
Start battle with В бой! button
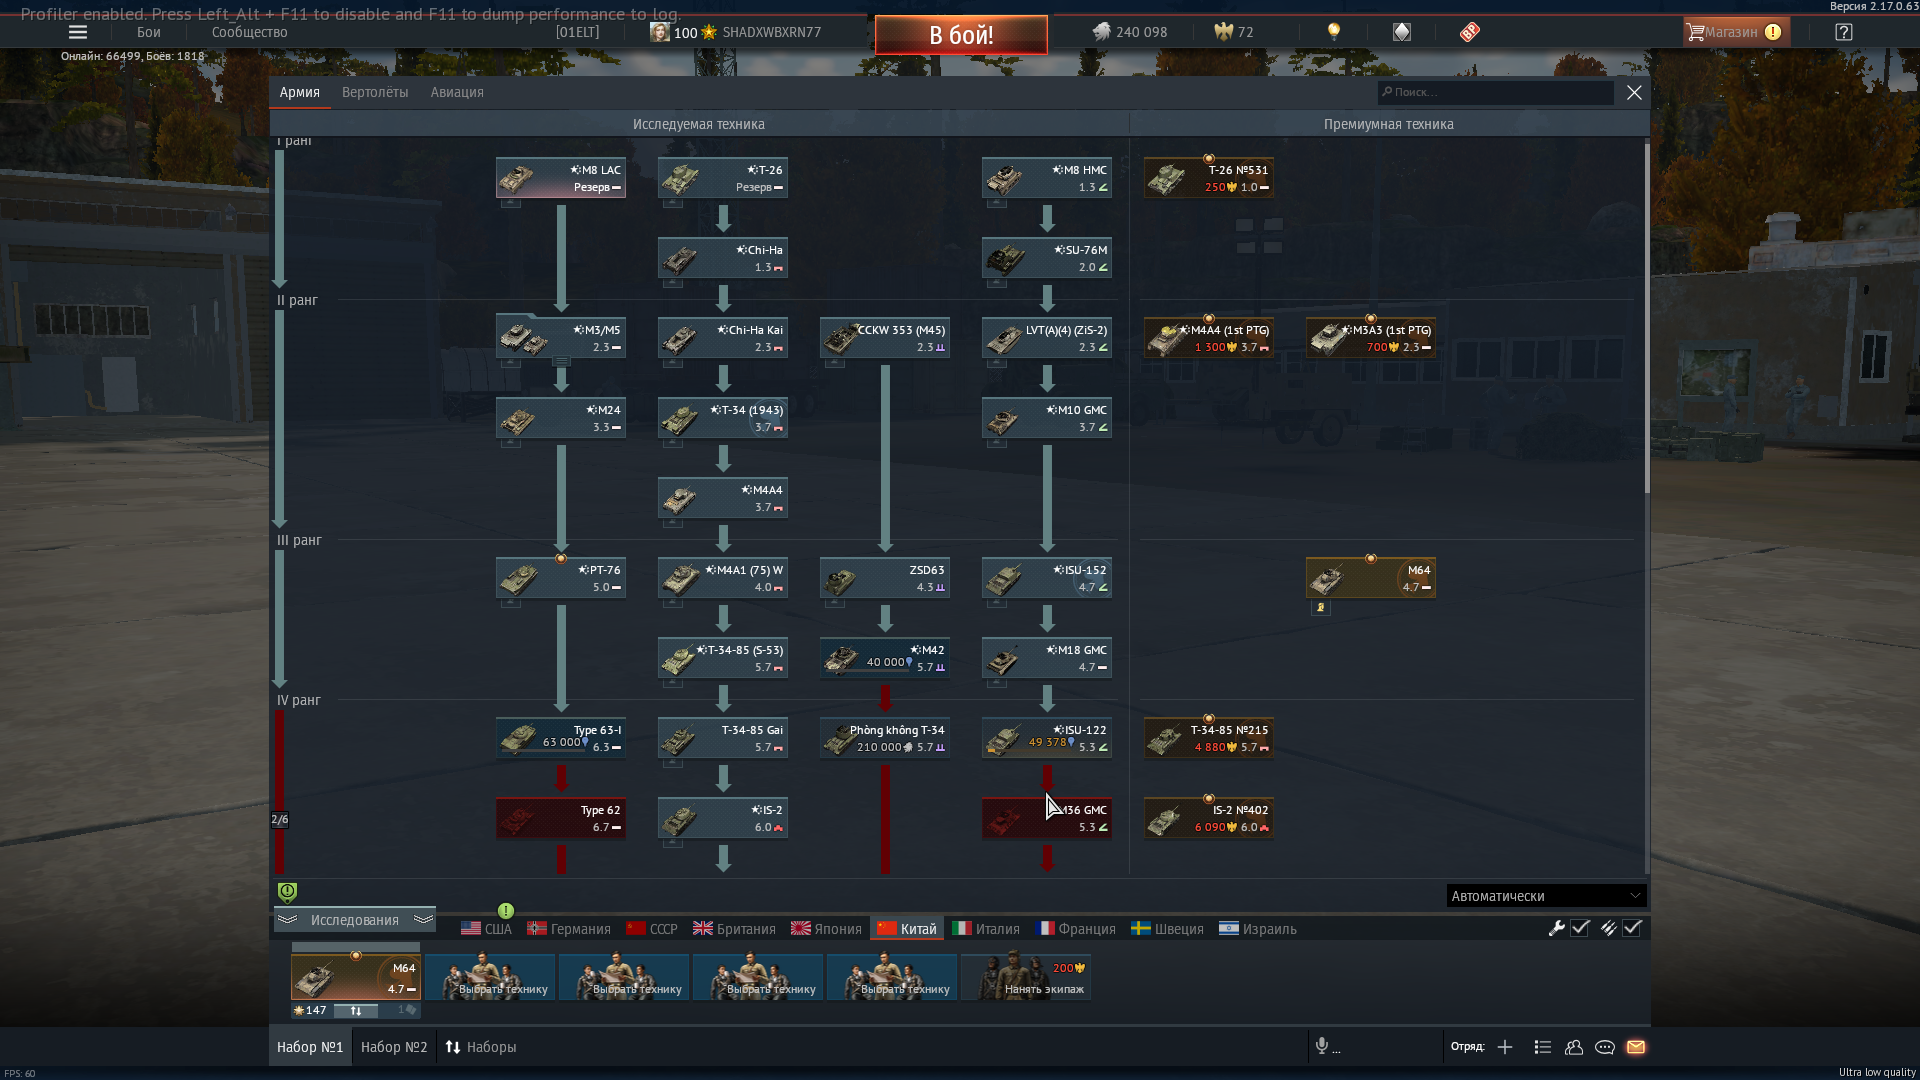point(961,35)
